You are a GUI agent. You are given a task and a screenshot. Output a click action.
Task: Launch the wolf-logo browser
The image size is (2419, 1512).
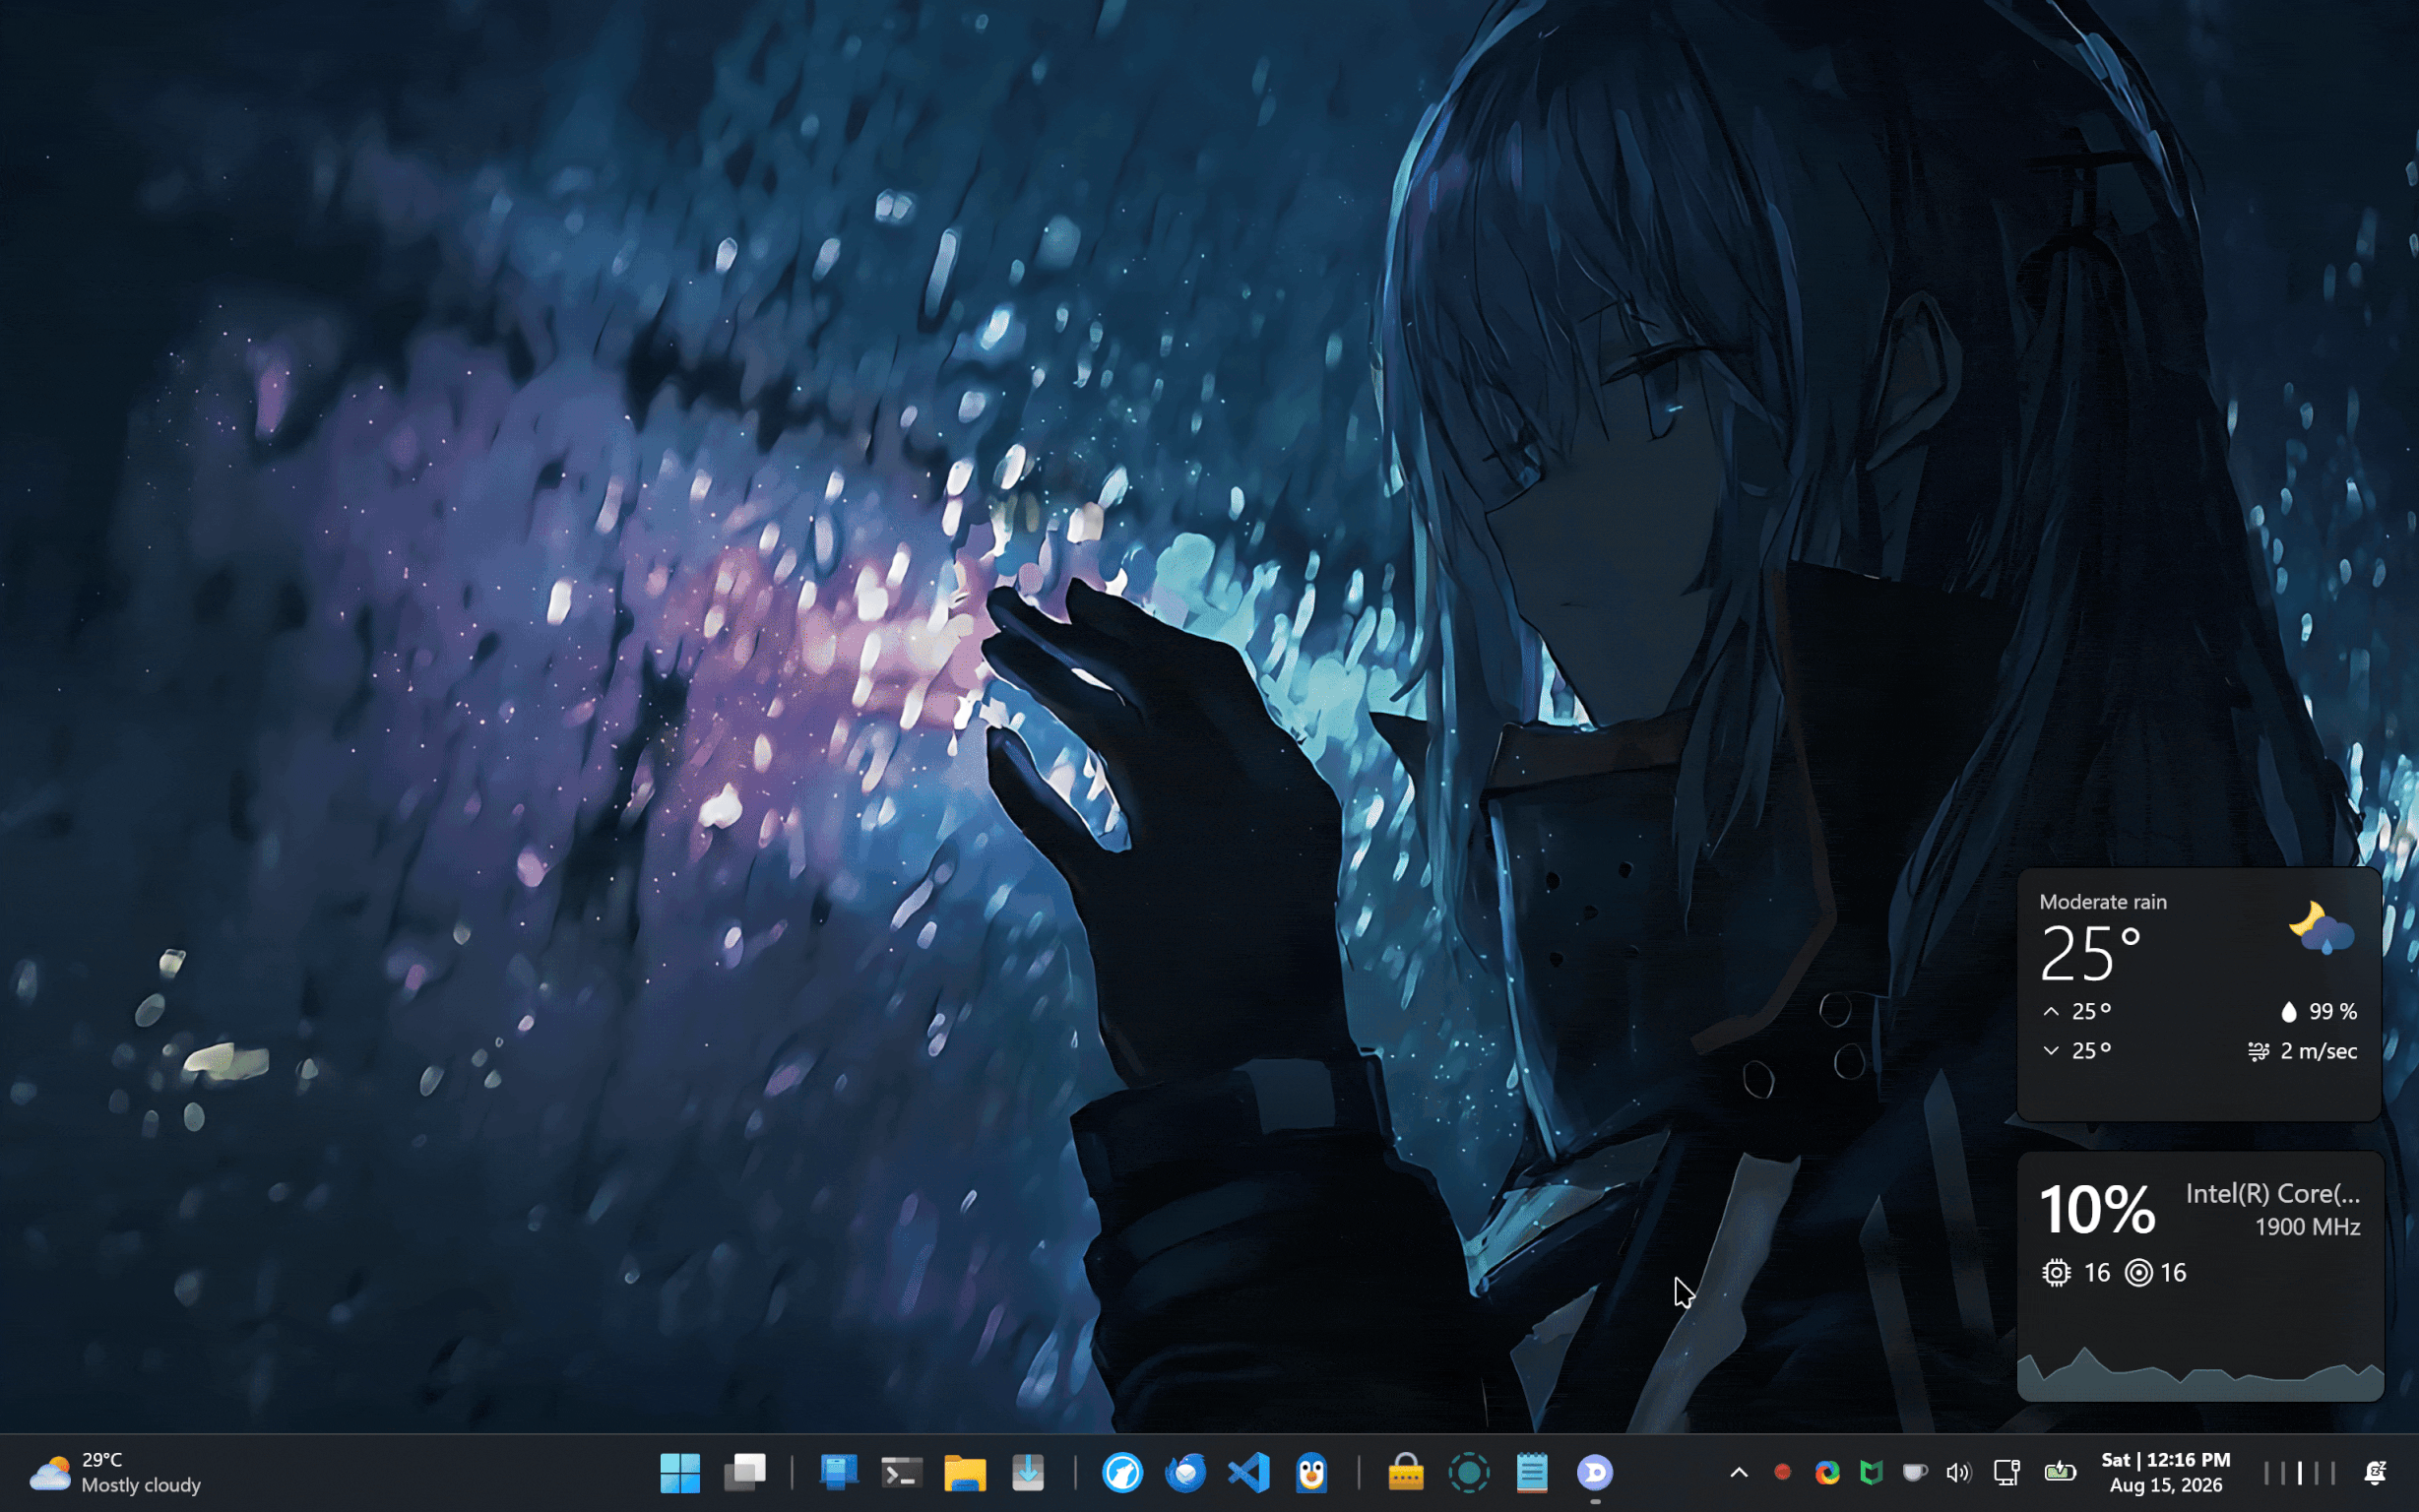[x=1122, y=1472]
